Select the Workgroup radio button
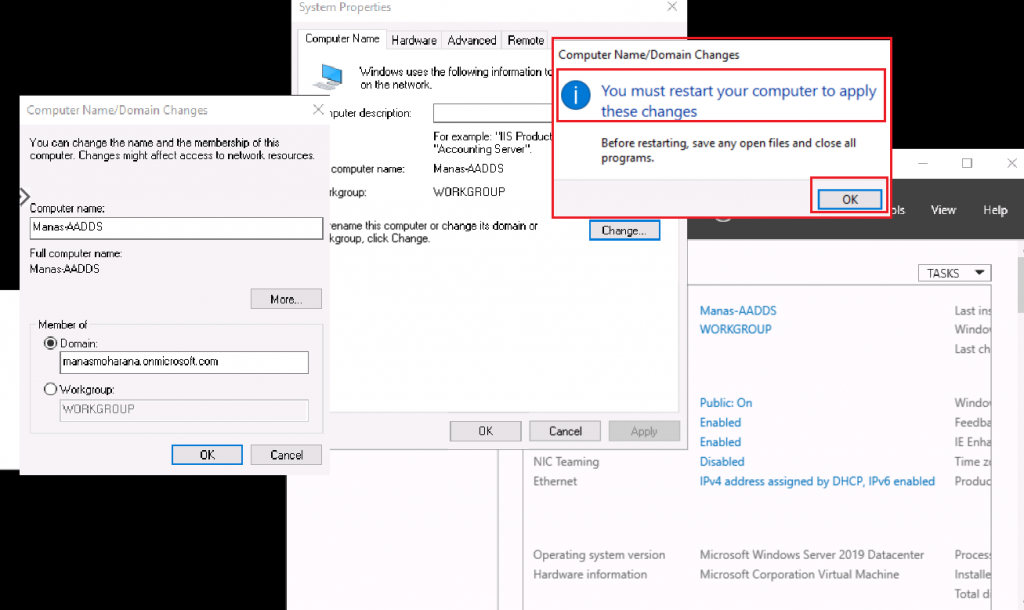 (x=51, y=389)
